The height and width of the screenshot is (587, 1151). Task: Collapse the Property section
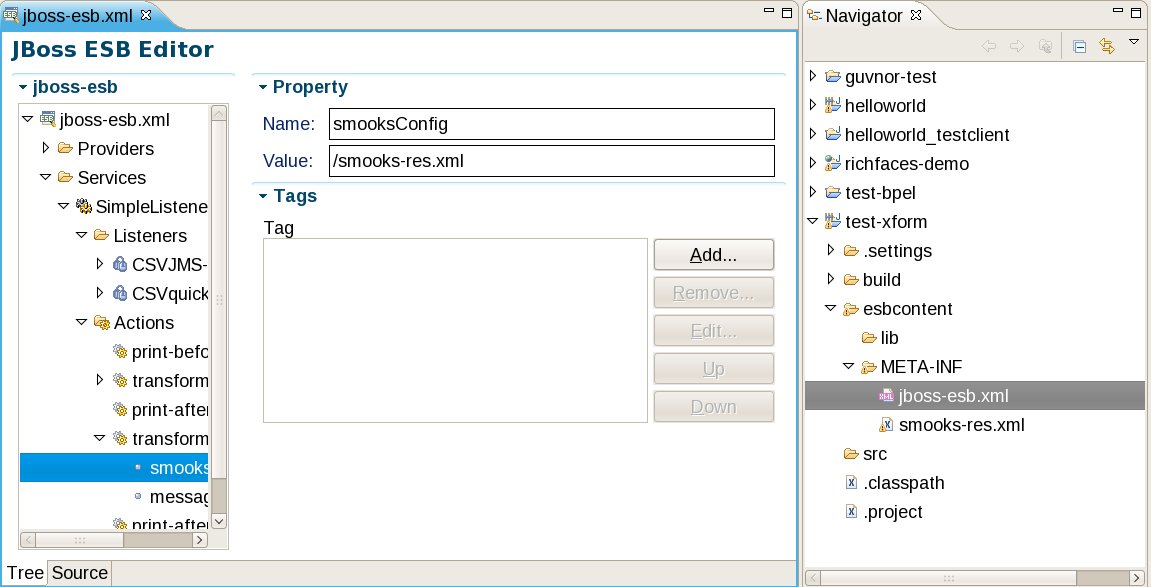pos(263,87)
